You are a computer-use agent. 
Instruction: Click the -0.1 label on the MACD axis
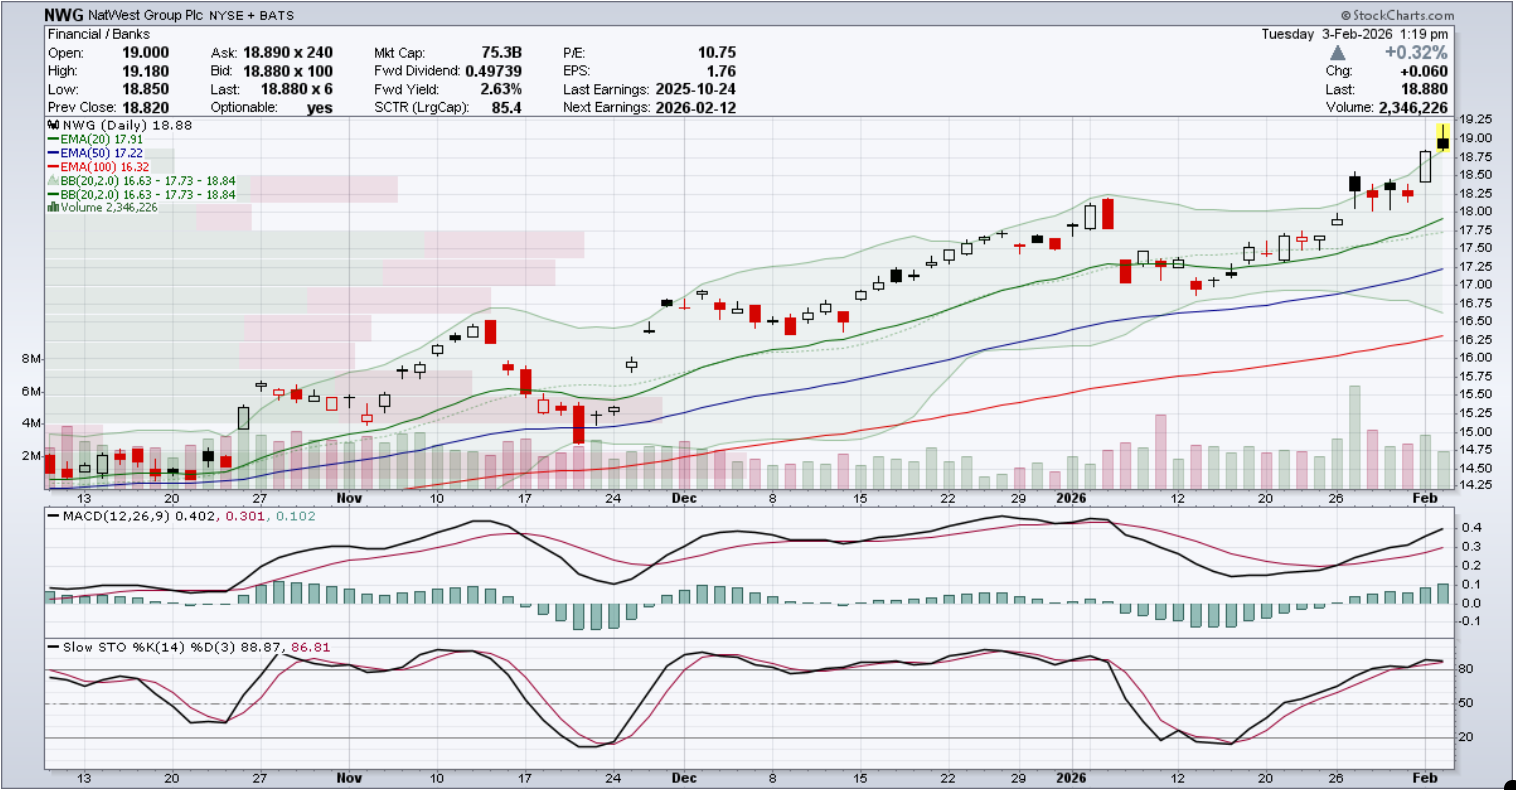pyautogui.click(x=1469, y=621)
